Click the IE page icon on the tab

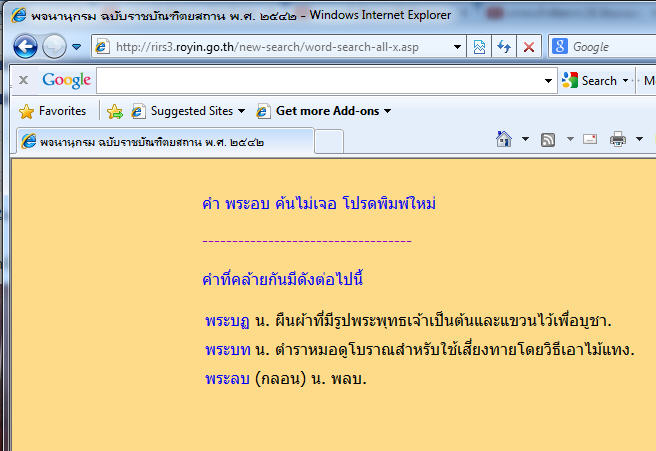pyautogui.click(x=28, y=141)
